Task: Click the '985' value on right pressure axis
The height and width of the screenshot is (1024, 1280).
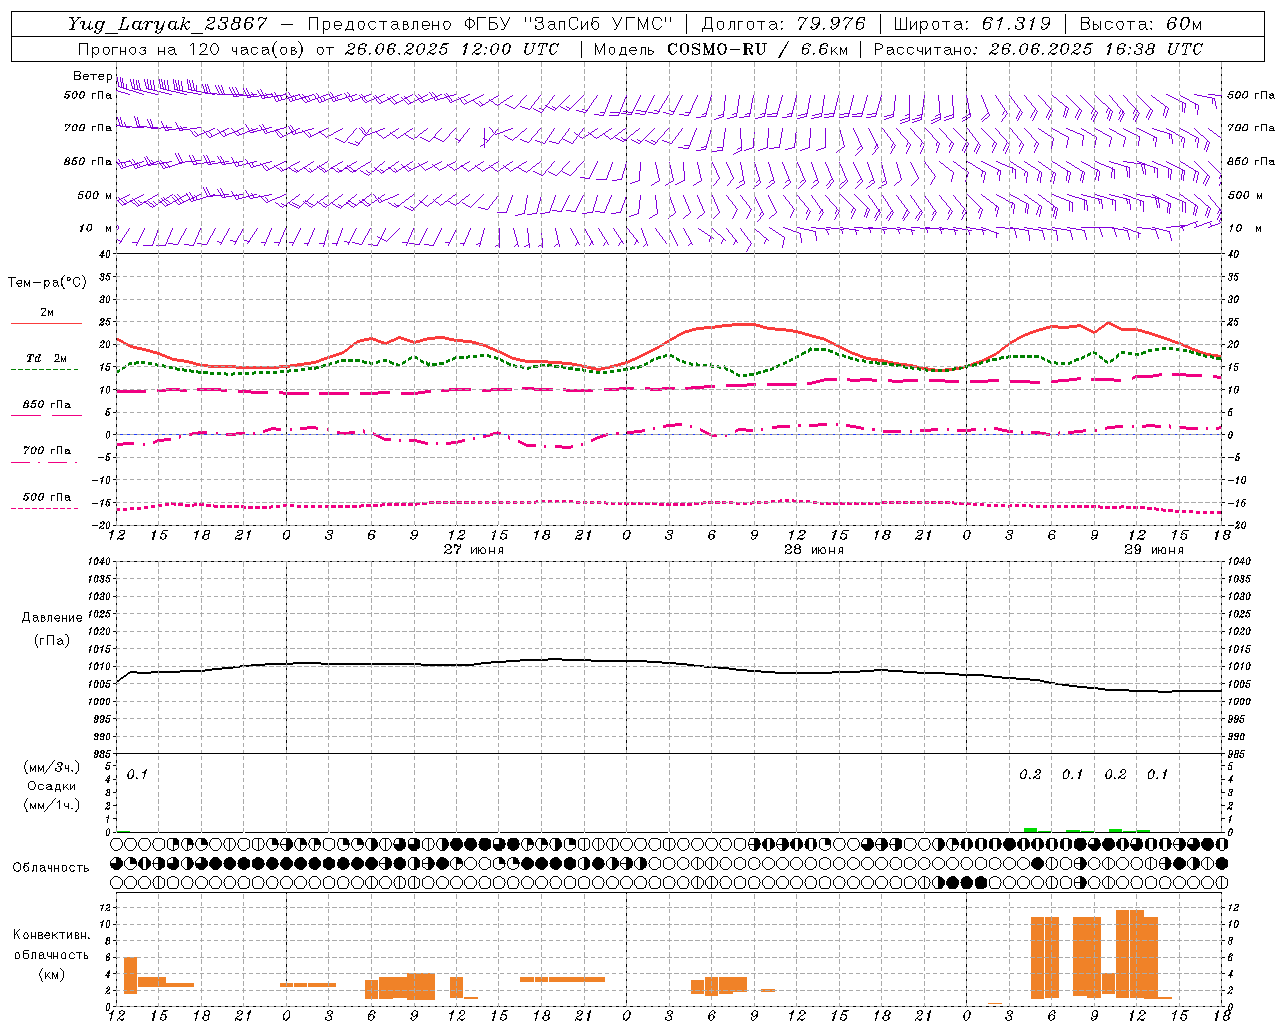Action: click(x=1238, y=754)
